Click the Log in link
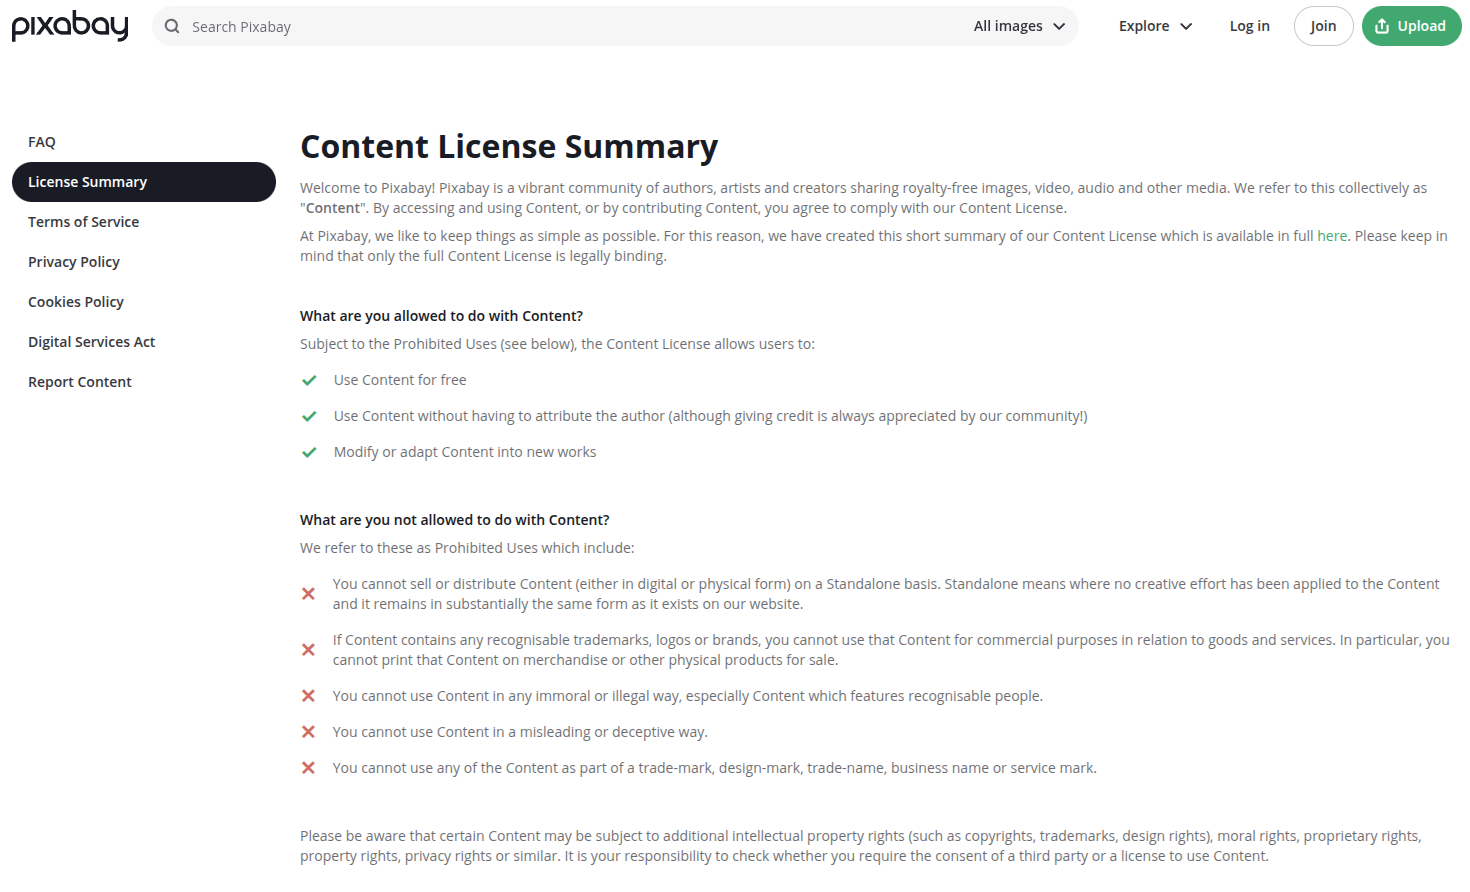1470x892 pixels. pos(1249,26)
